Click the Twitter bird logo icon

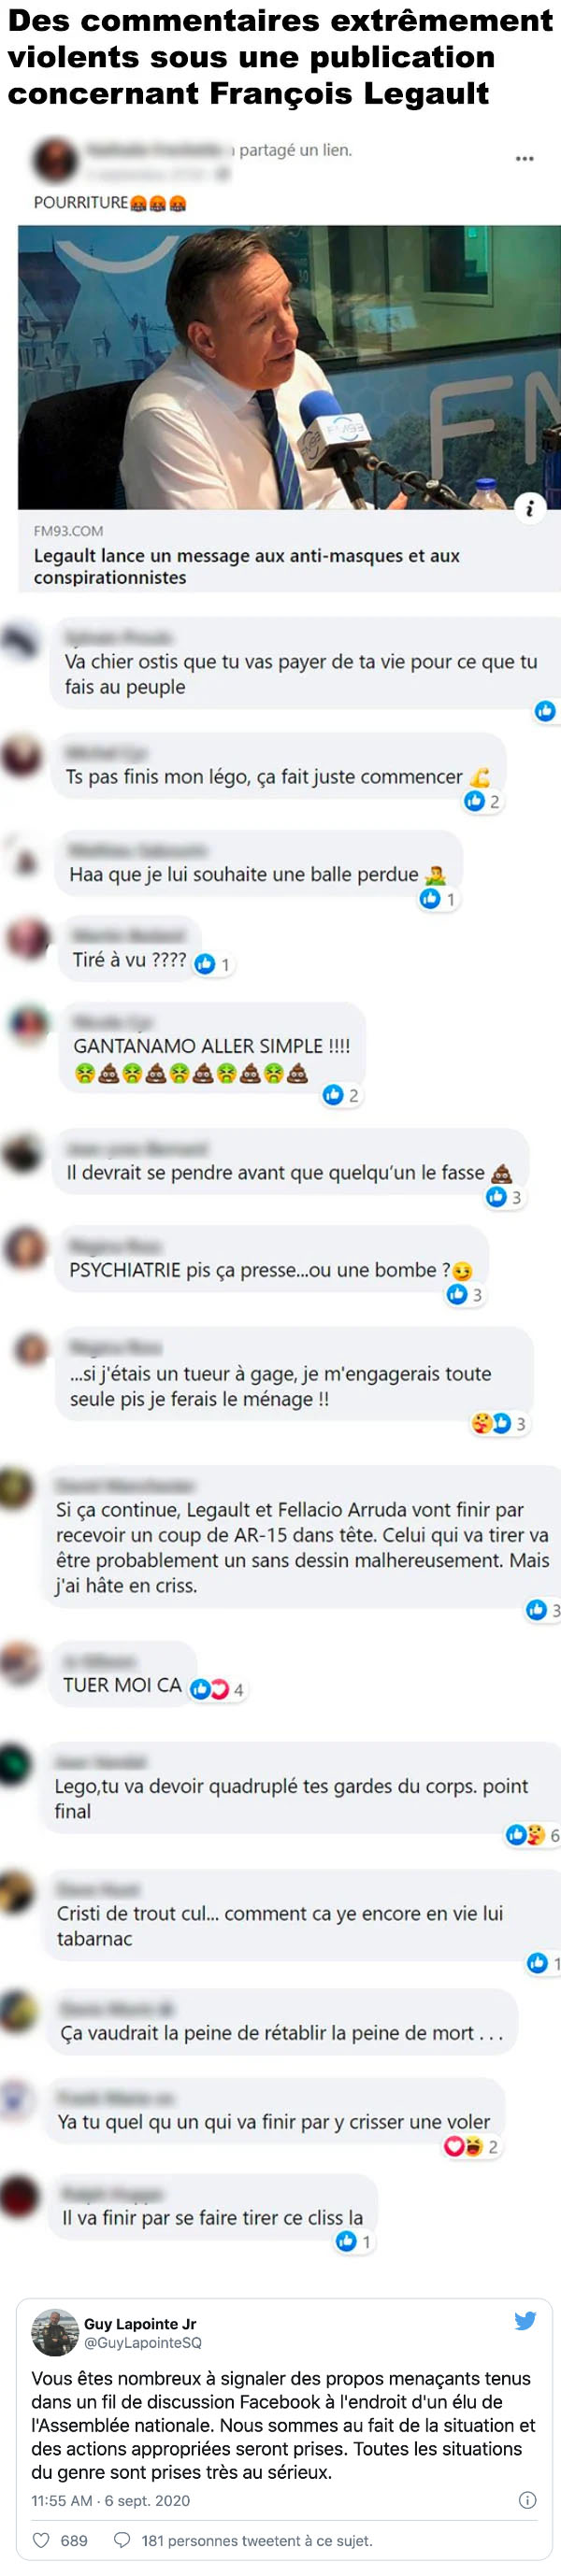pos(525,2321)
